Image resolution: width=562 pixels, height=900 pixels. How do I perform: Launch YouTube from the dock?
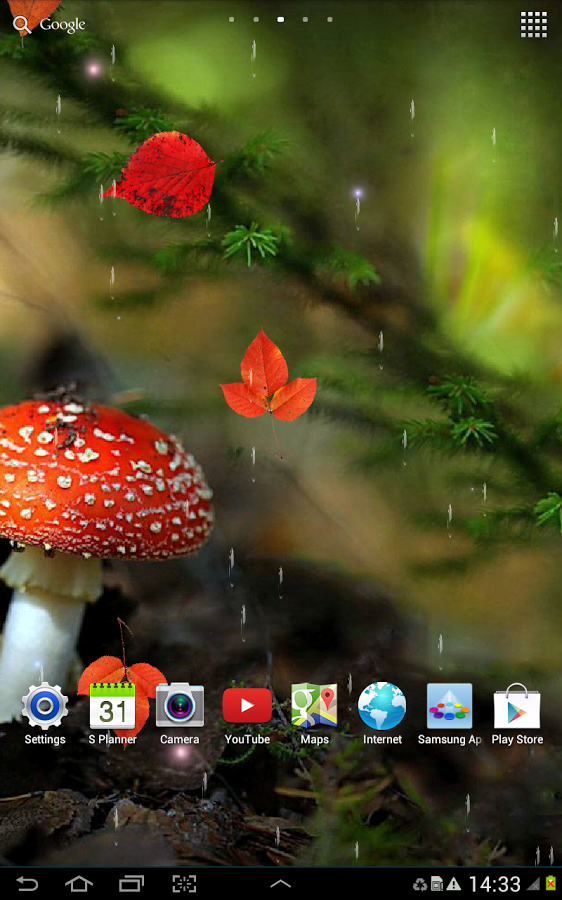(x=247, y=713)
